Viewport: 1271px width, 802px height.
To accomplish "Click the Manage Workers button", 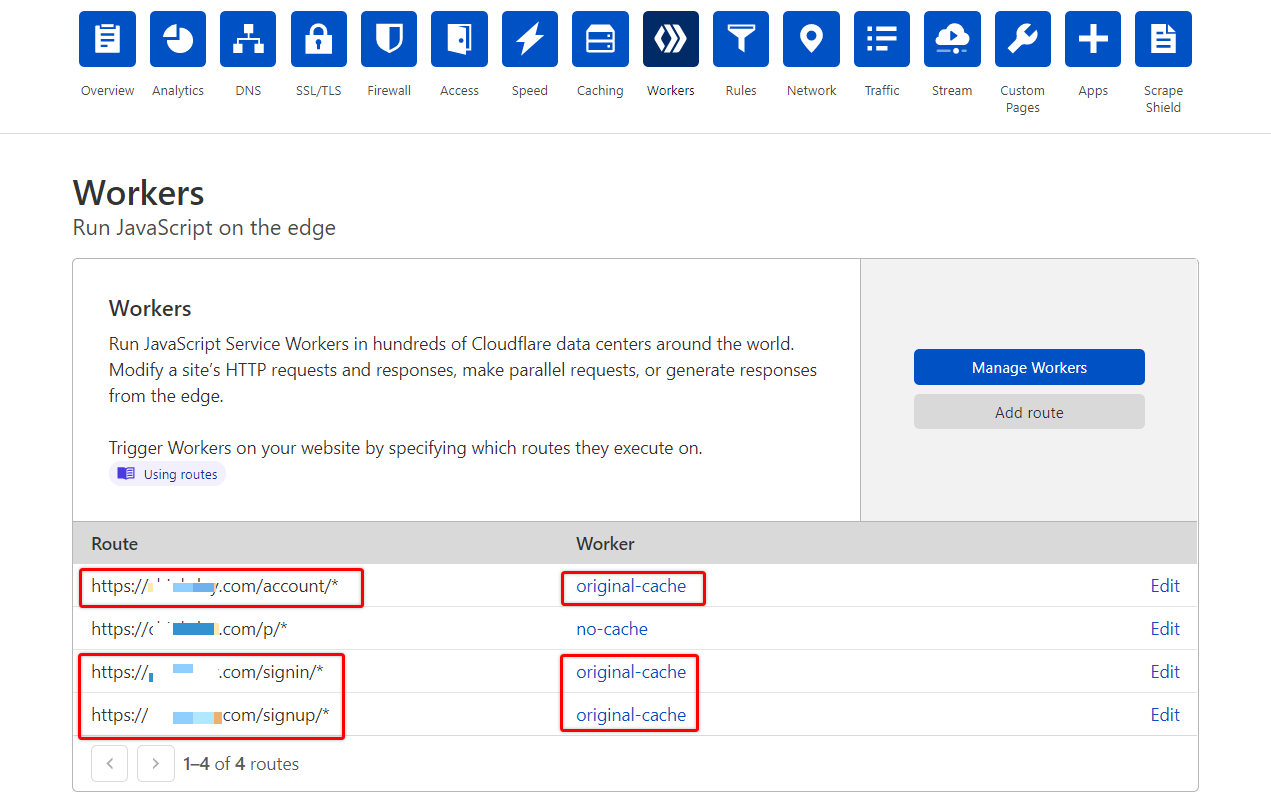I will pos(1029,367).
